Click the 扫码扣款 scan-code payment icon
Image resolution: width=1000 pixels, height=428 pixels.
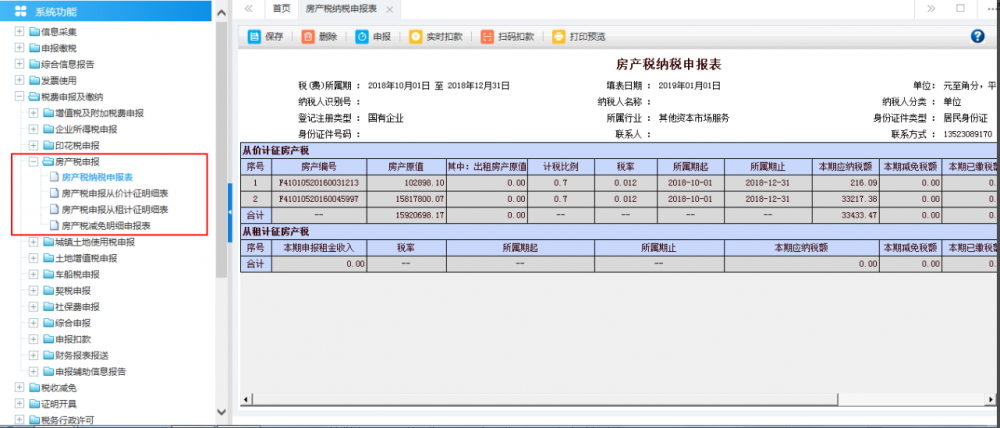tap(487, 37)
